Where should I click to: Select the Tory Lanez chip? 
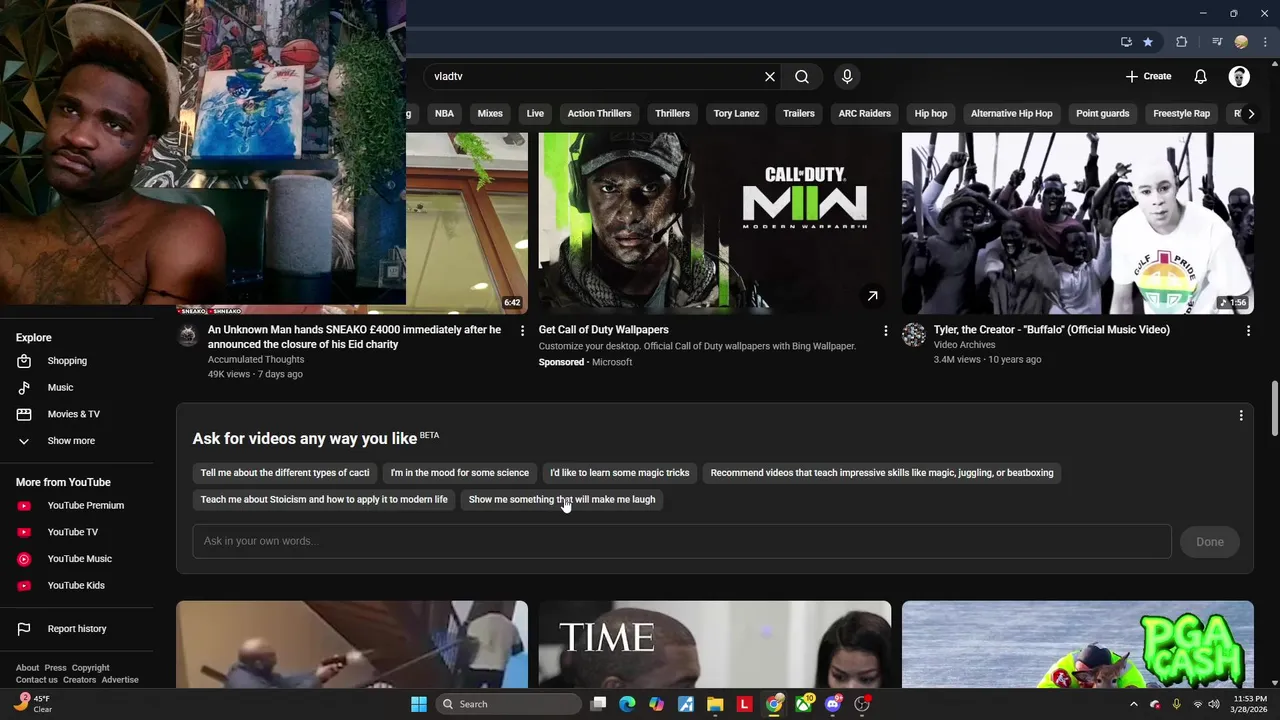736,113
